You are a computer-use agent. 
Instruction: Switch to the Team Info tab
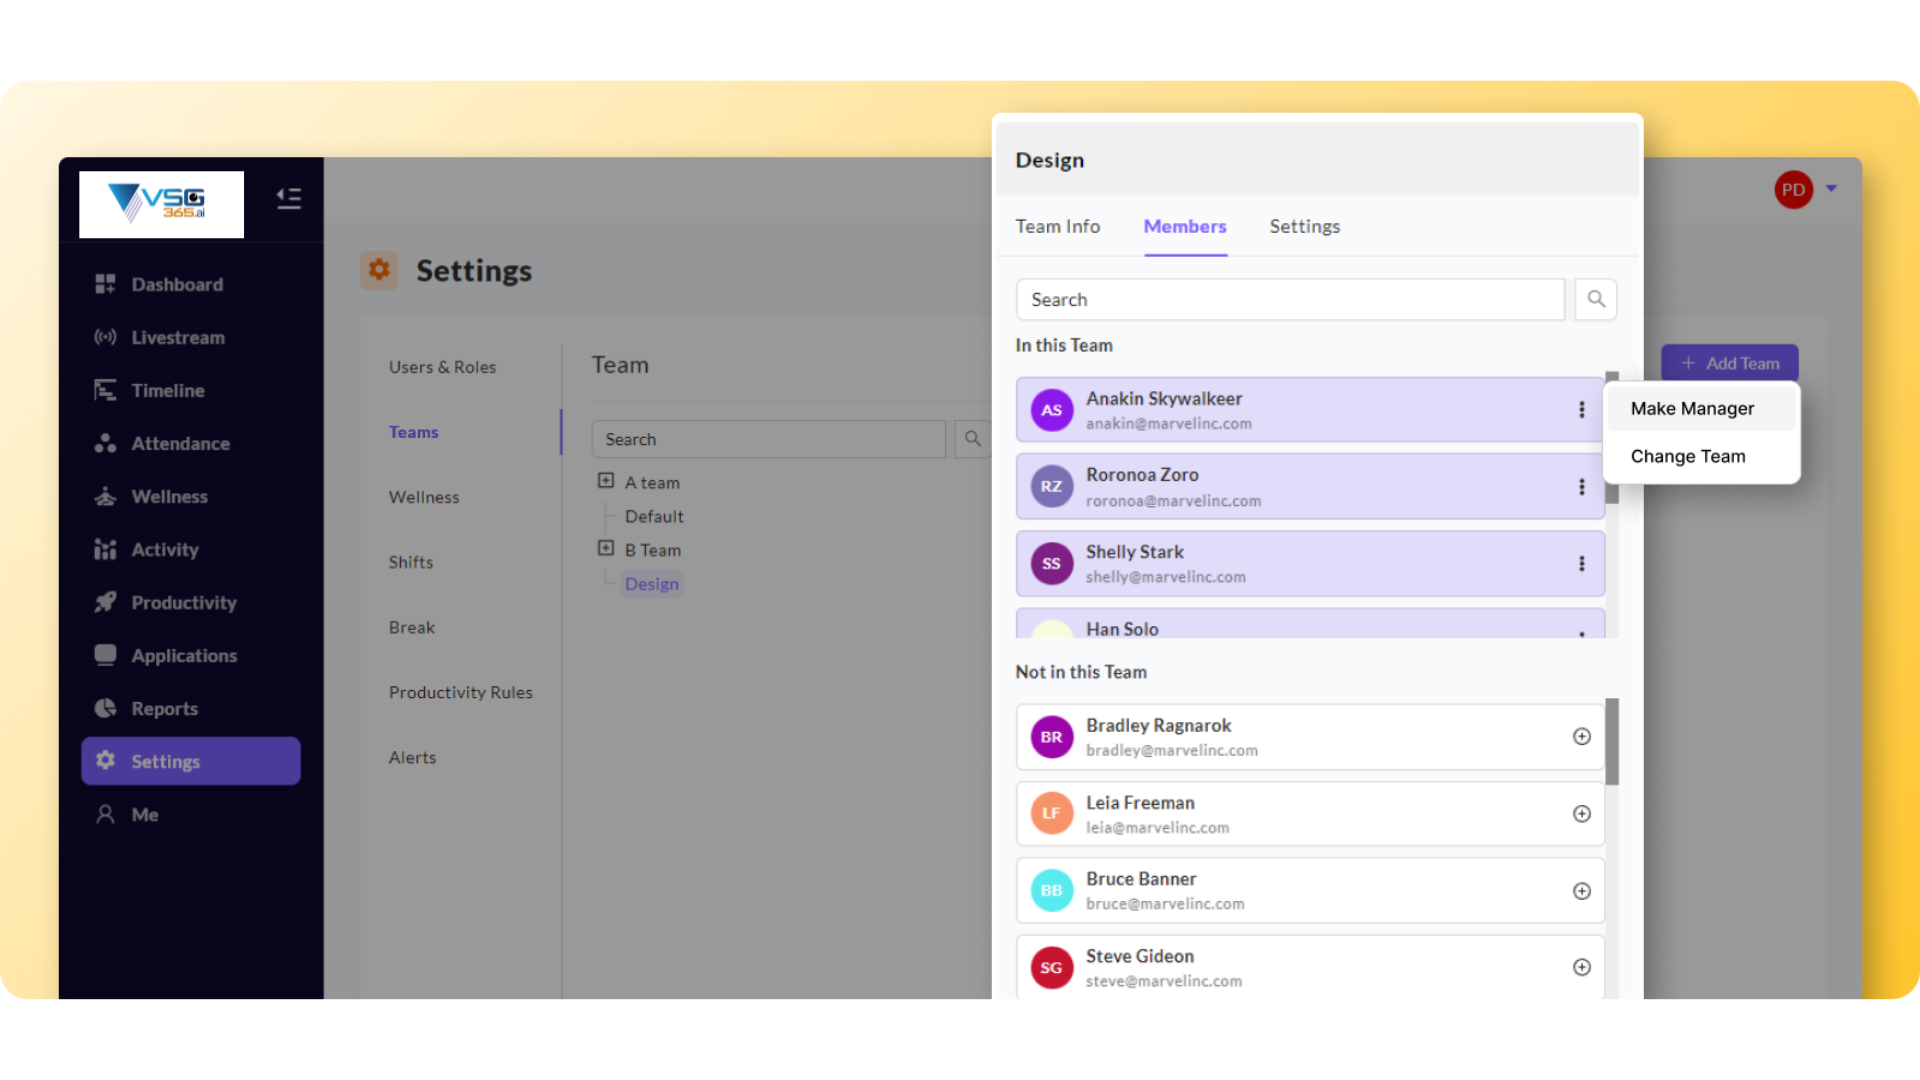[x=1057, y=226]
